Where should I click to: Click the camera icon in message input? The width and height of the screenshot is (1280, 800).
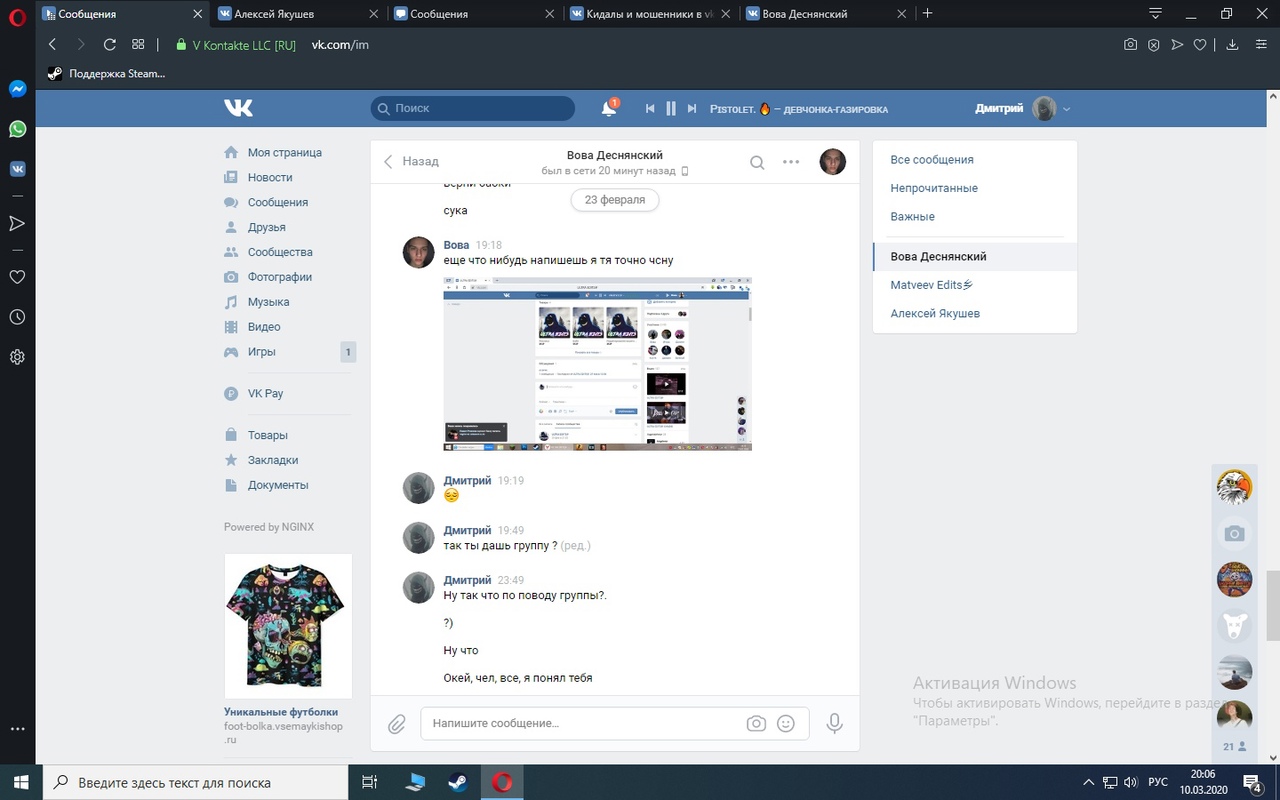tap(756, 724)
